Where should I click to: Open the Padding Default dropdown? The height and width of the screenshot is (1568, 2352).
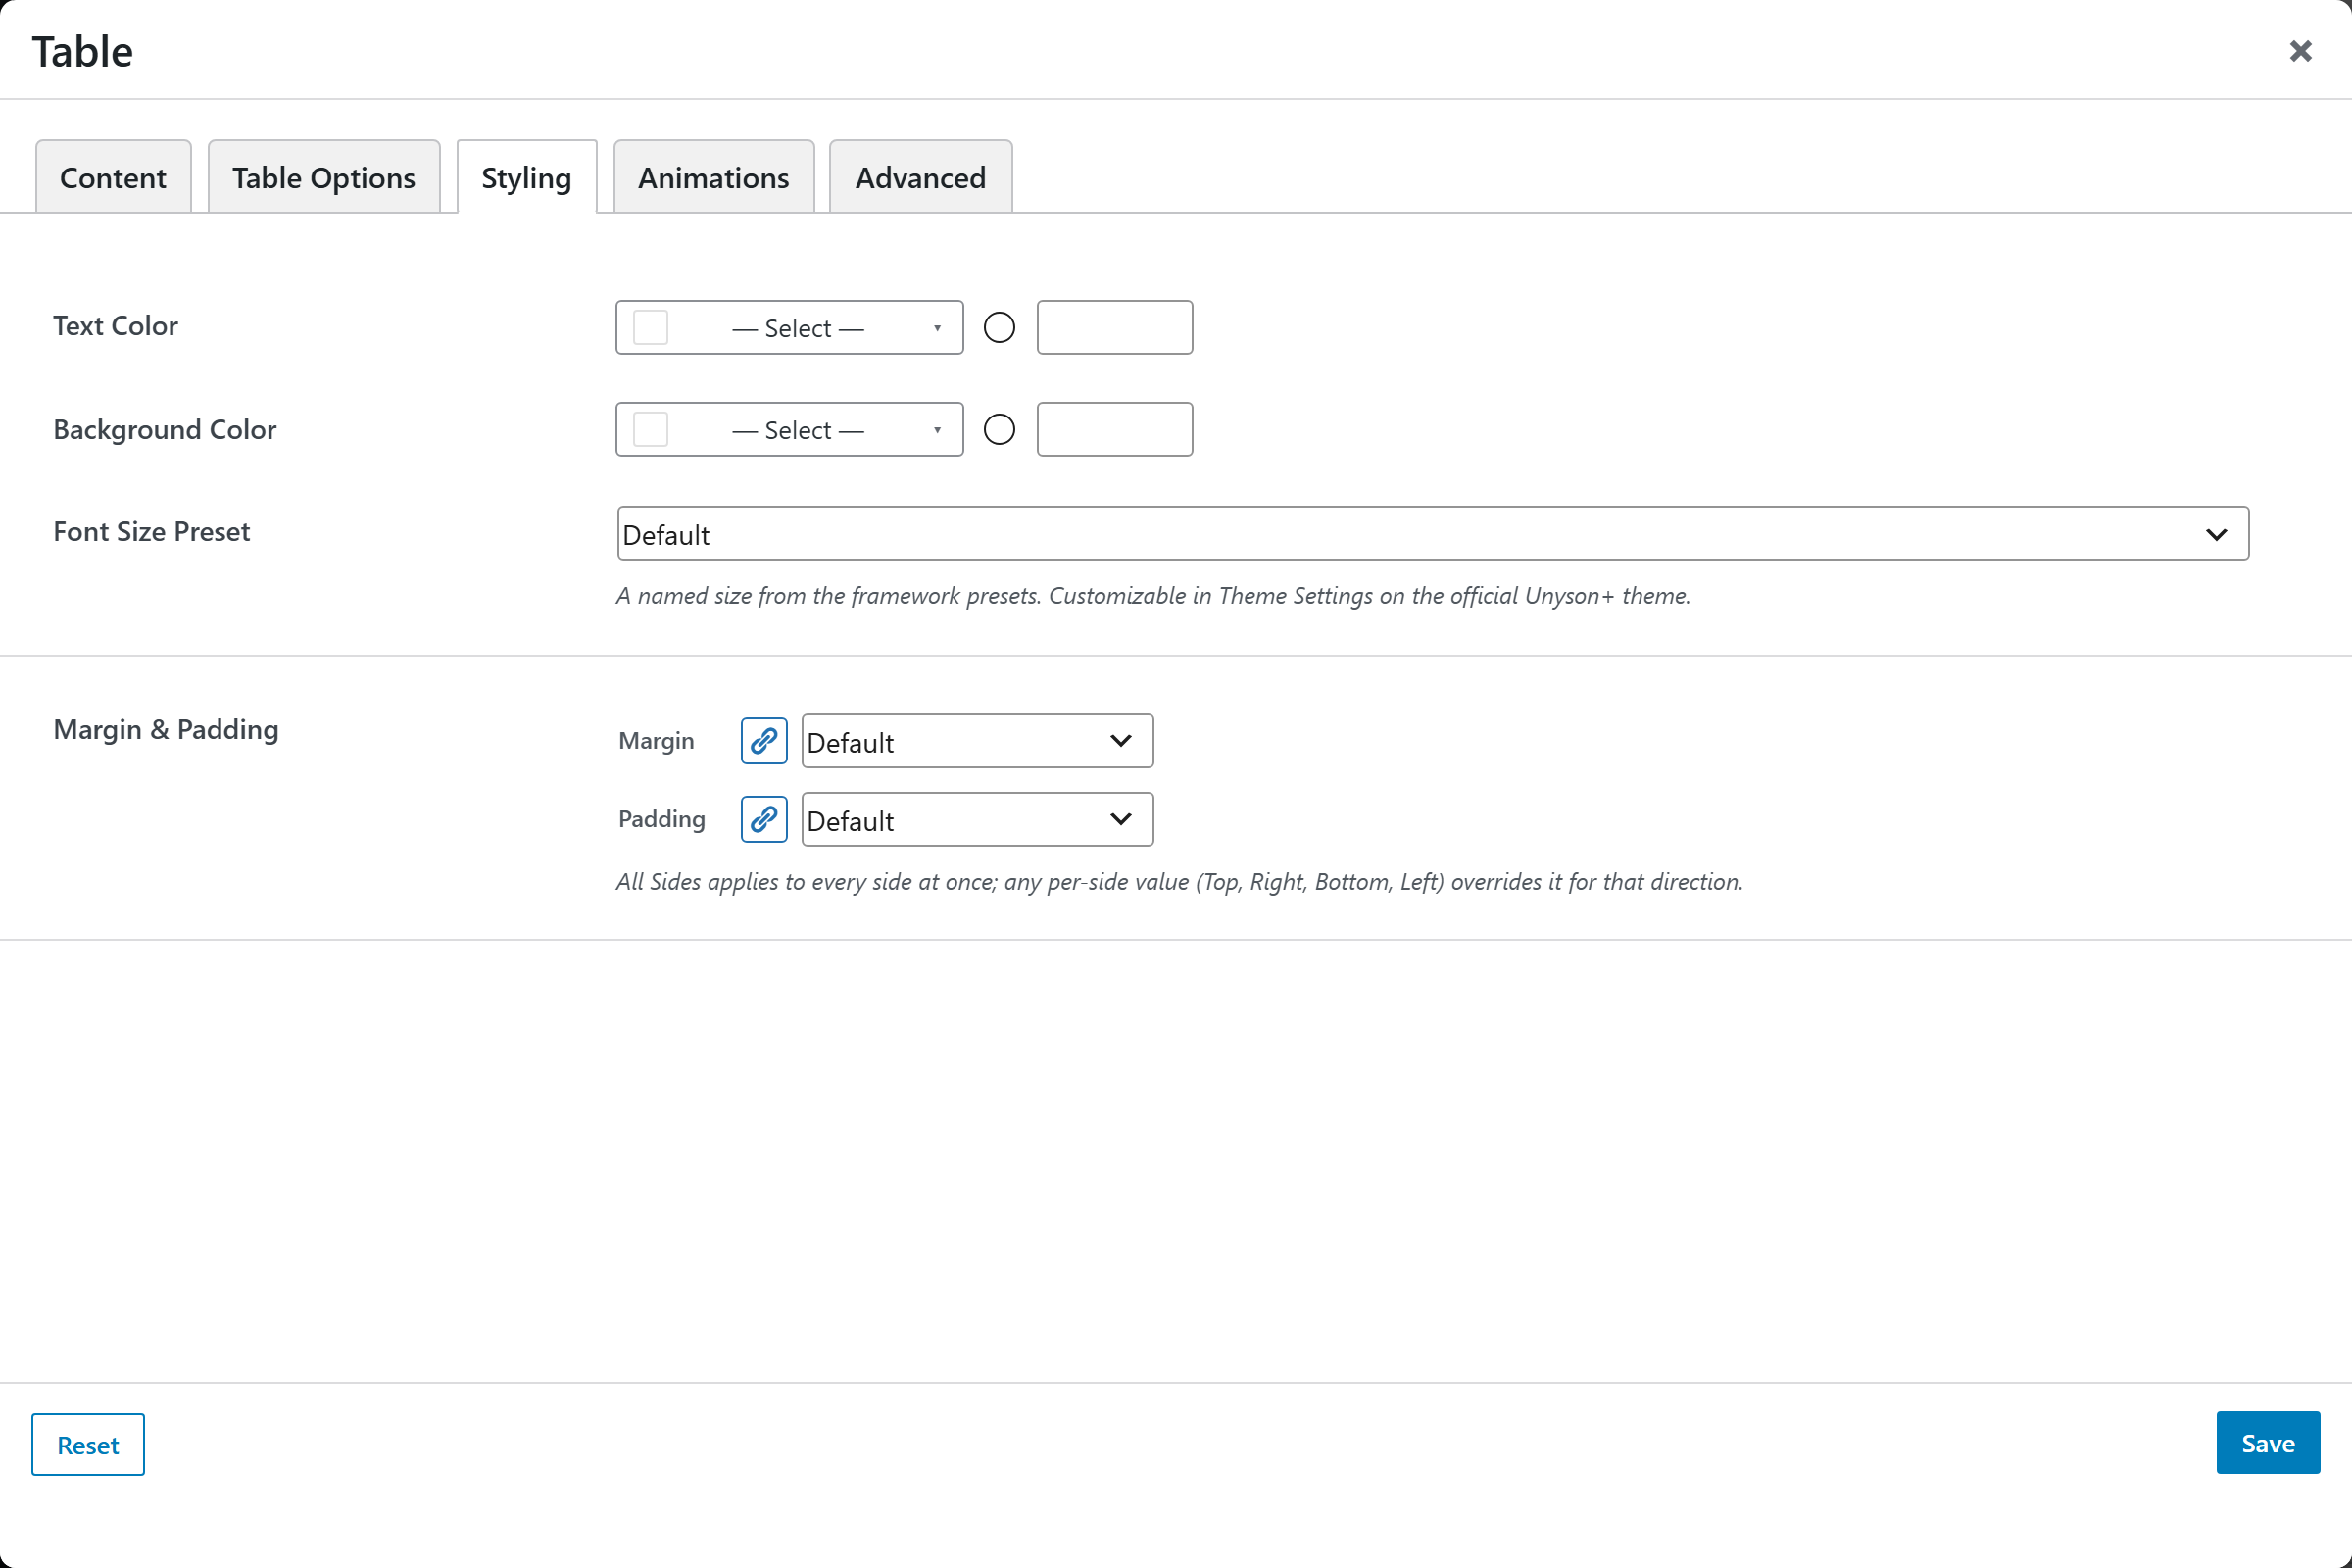[977, 819]
